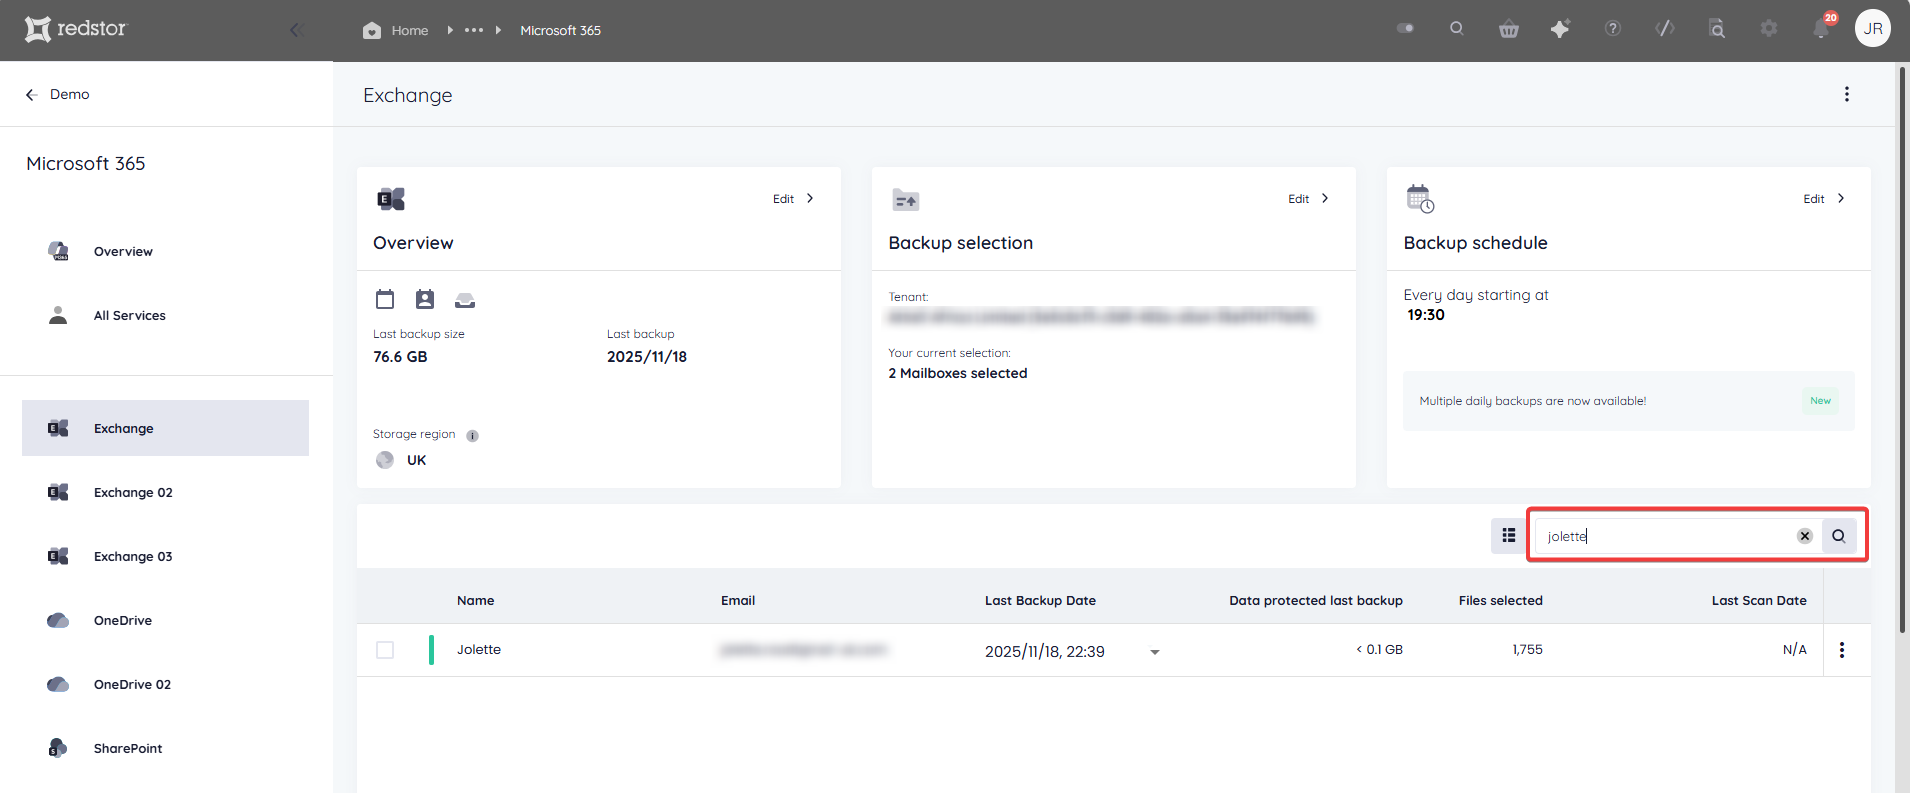Click the Microsoft 365 breadcrumb
Screen dimensions: 1910x793
point(560,31)
